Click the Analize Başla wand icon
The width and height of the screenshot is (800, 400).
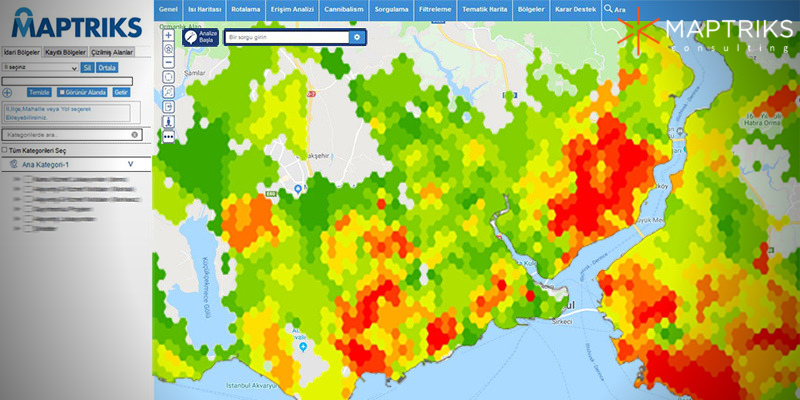coord(191,37)
